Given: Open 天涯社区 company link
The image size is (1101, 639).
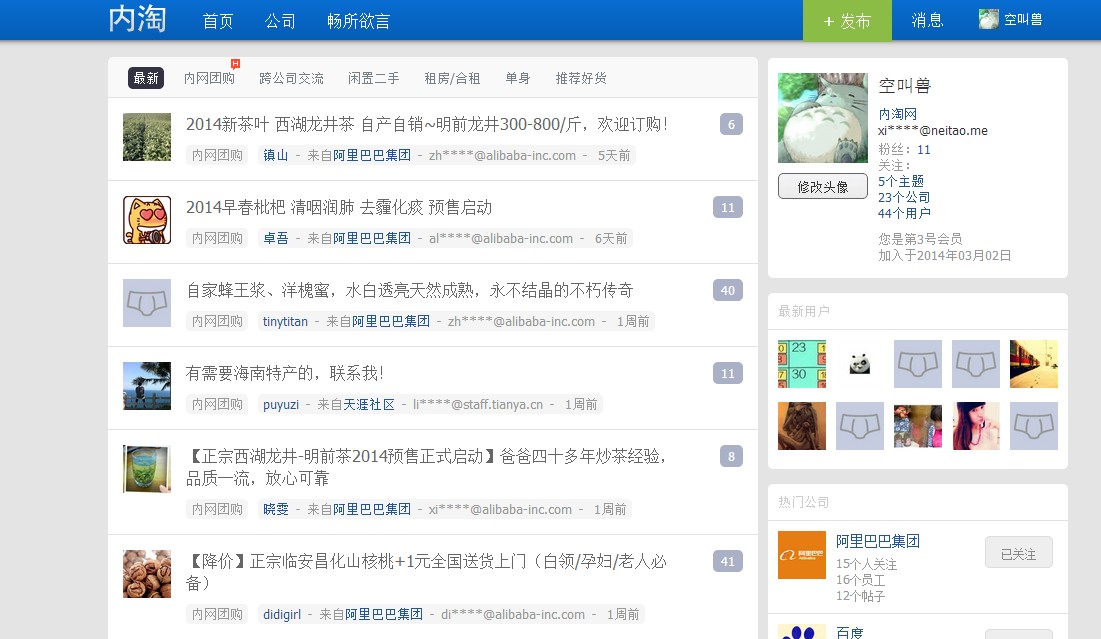Looking at the screenshot, I should tap(369, 404).
